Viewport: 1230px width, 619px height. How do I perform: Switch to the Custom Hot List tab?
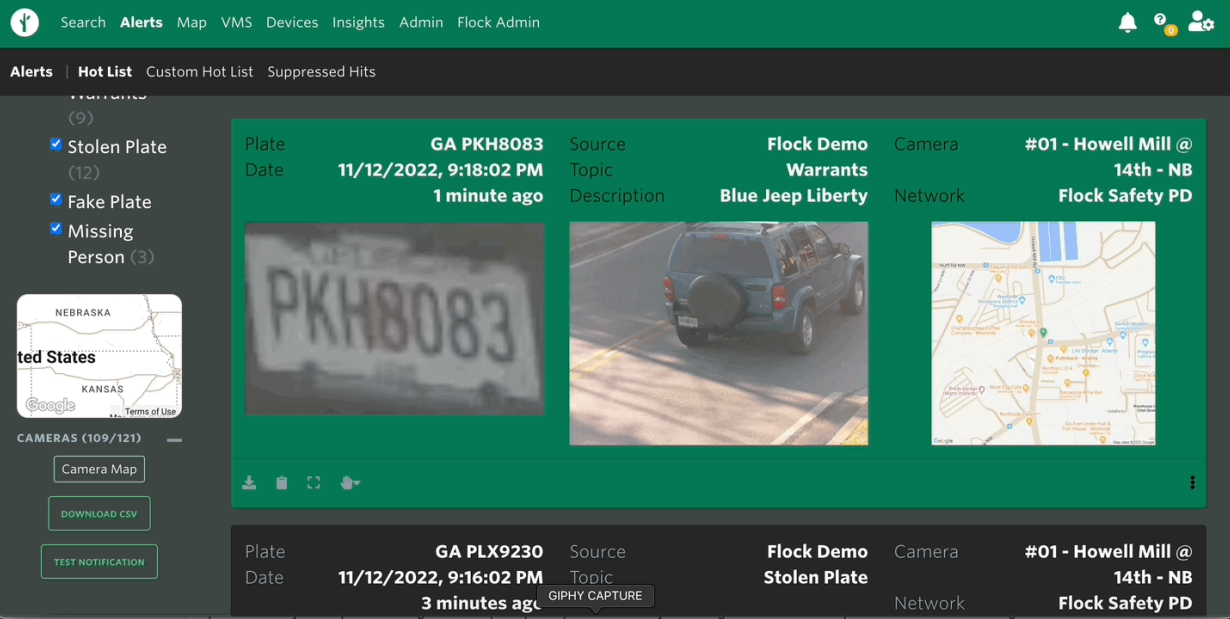(x=199, y=72)
